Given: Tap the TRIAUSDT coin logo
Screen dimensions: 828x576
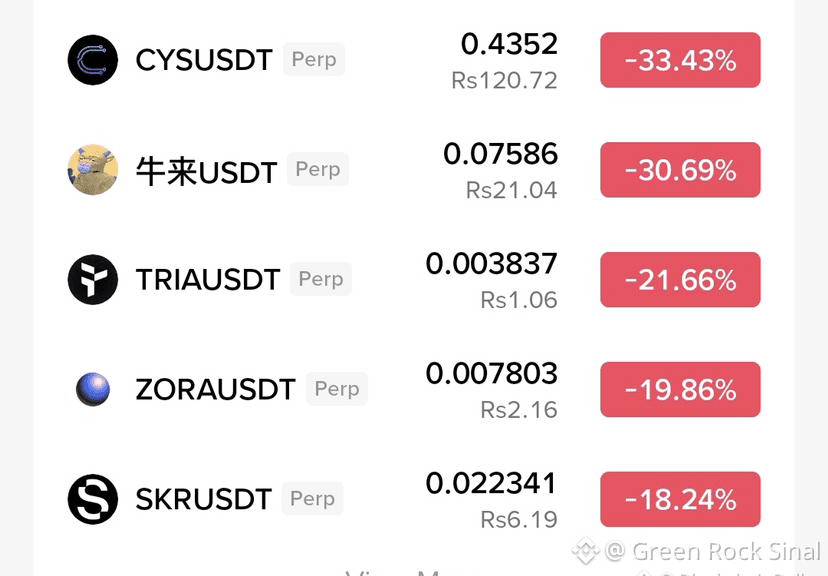Looking at the screenshot, I should coord(93,279).
